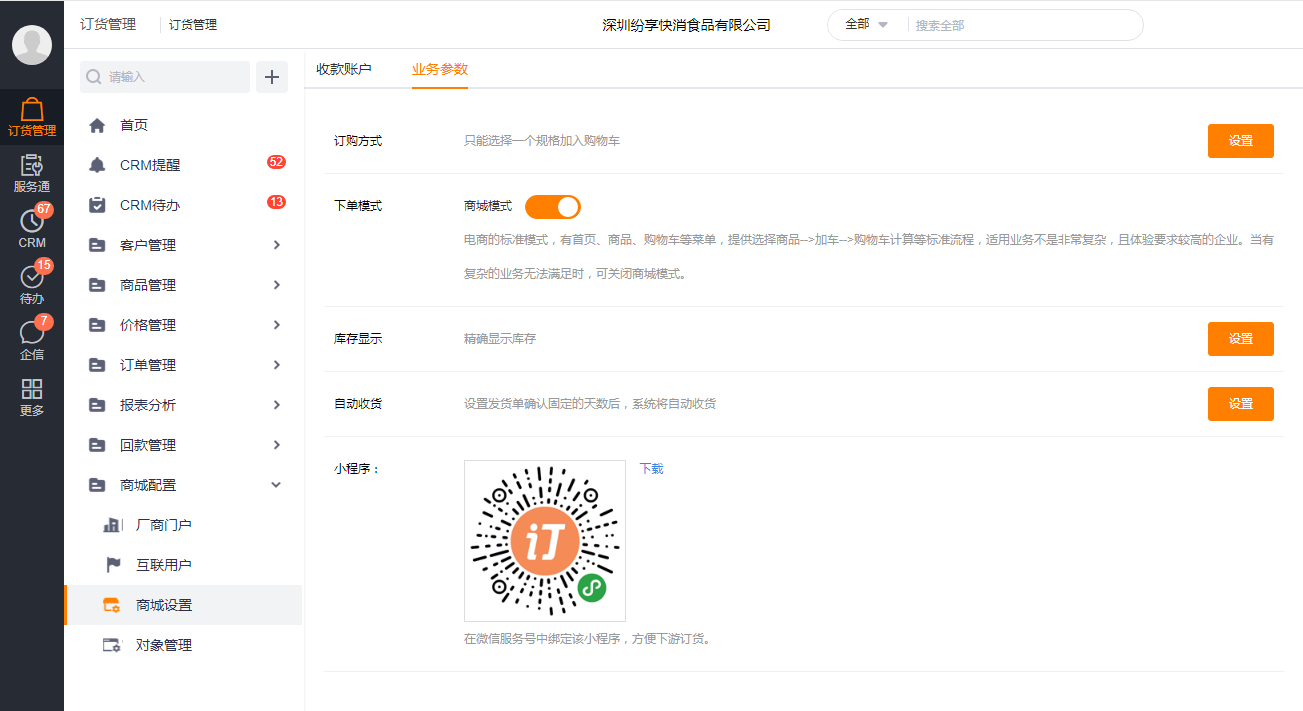Click folder icon beside 订单管理
Screen dimensions: 1303x711
click(x=97, y=365)
